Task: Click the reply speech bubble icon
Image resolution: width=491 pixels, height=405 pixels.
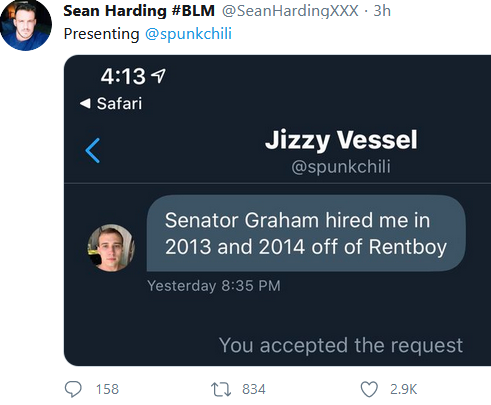Action: pyautogui.click(x=73, y=389)
